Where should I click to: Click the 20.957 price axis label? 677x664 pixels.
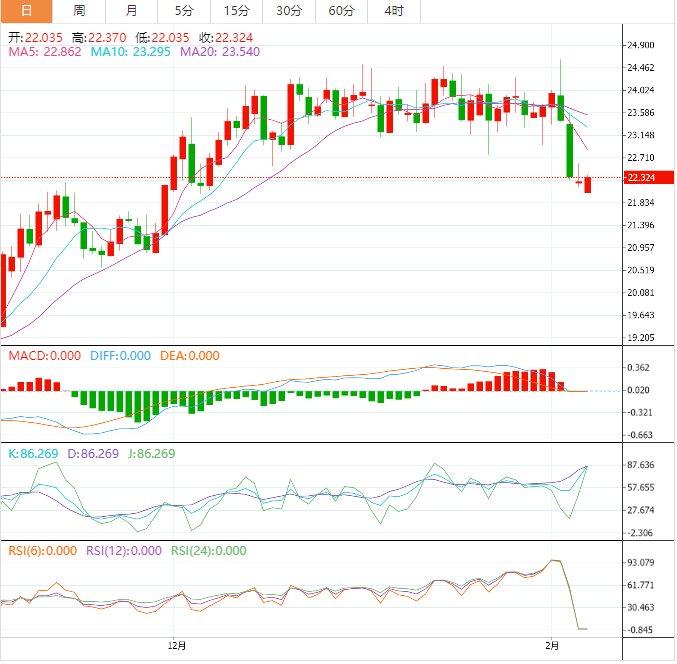[641, 248]
